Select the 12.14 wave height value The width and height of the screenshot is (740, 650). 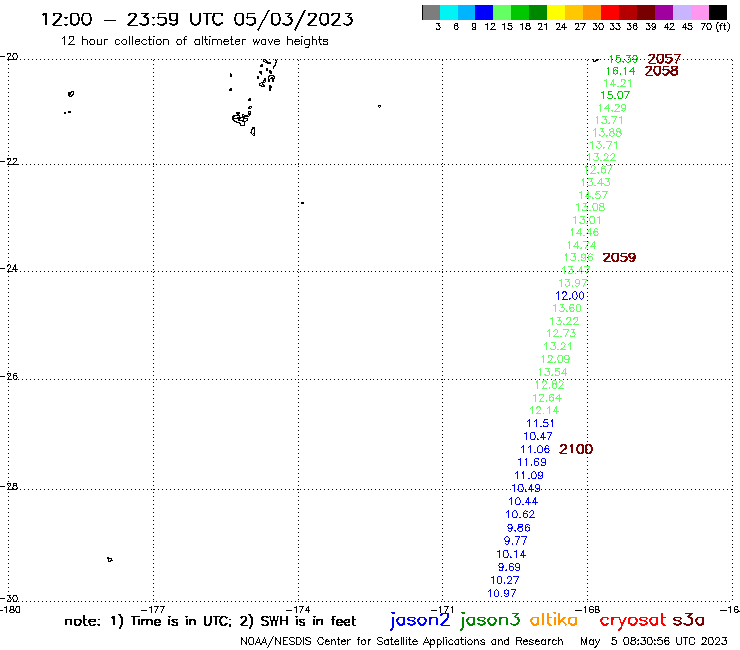click(544, 410)
